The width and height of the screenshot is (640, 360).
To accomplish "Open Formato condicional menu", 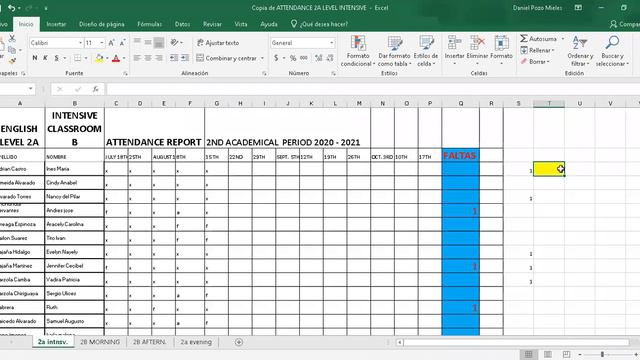I will [x=358, y=51].
